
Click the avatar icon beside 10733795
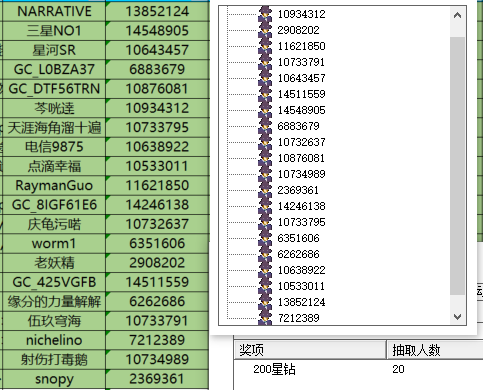(265, 222)
